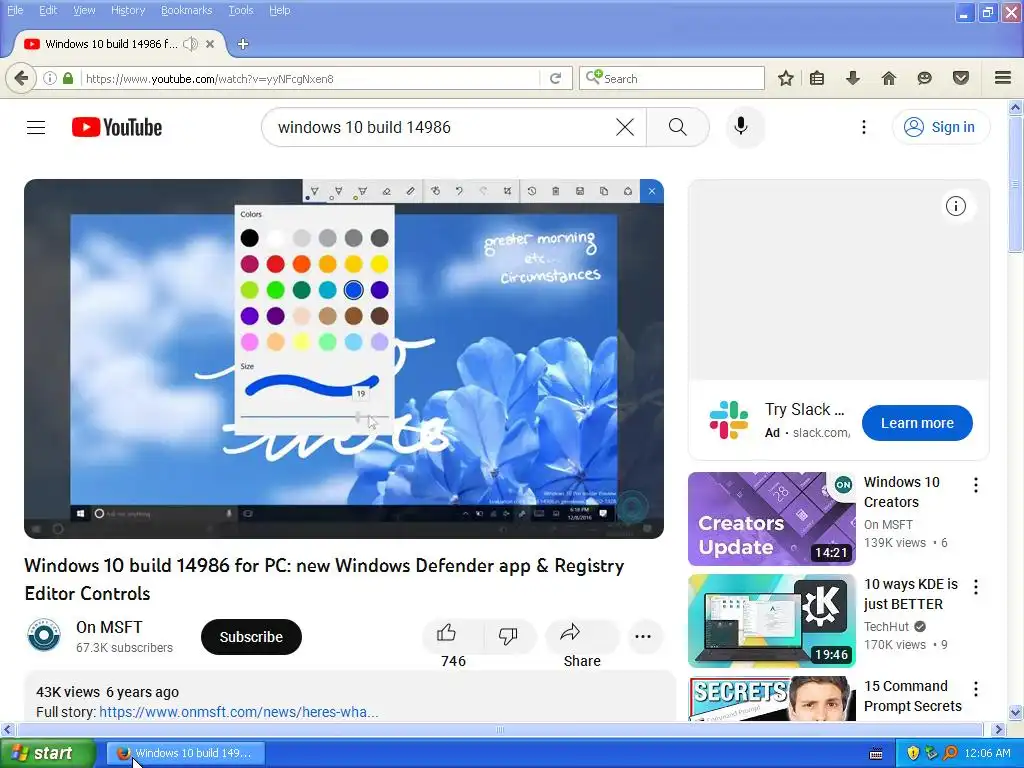Click the Windows Start button
Viewport: 1024px width, 768px height.
tap(48, 753)
